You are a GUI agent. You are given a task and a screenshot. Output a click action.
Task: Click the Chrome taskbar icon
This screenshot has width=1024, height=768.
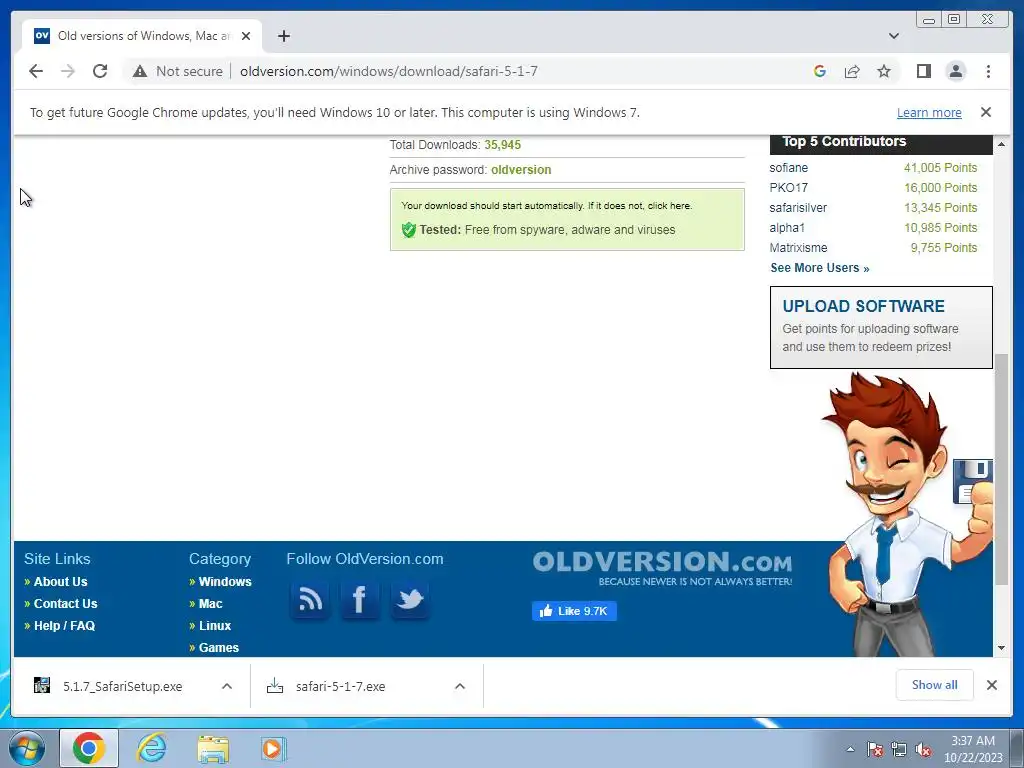(x=89, y=748)
